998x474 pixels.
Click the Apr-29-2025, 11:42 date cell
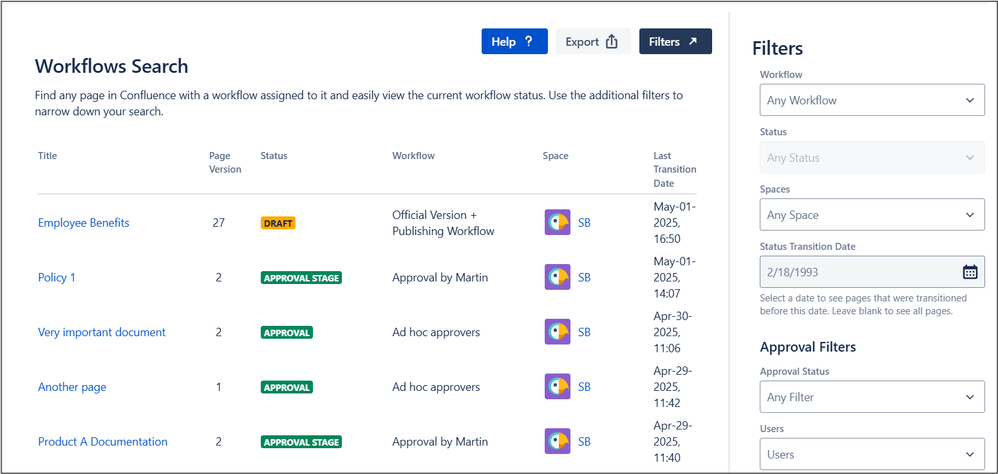pyautogui.click(x=674, y=387)
